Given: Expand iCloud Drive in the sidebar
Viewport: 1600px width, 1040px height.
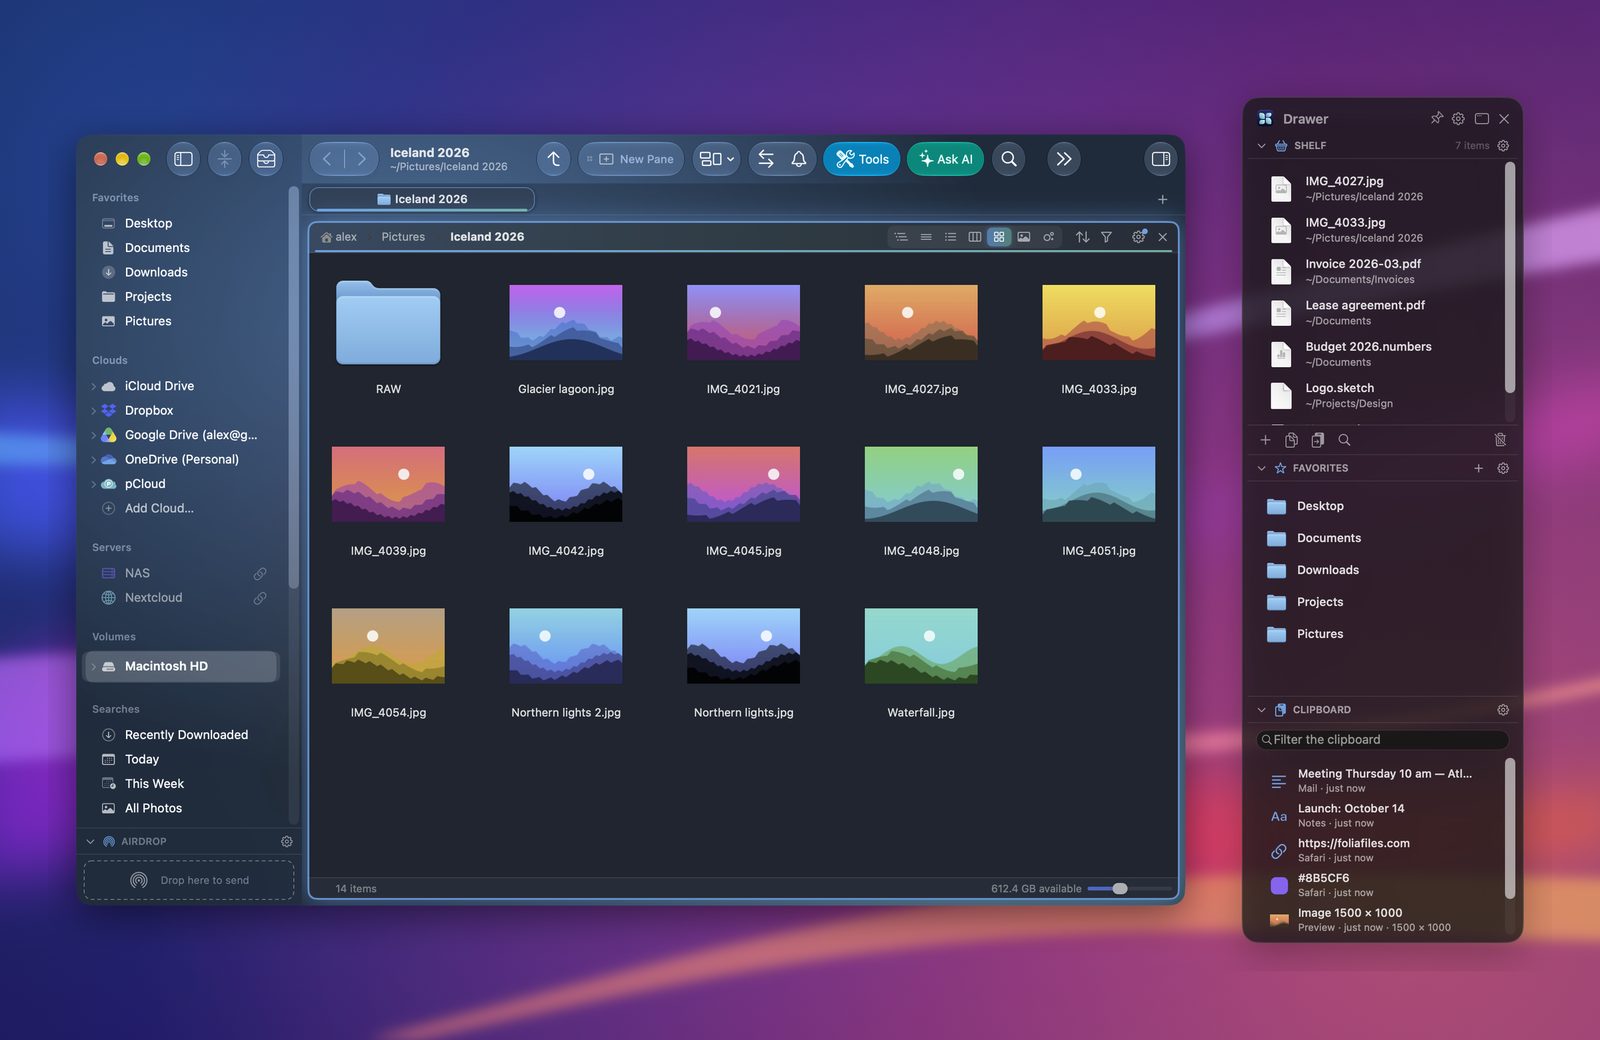Looking at the screenshot, I should click(94, 386).
